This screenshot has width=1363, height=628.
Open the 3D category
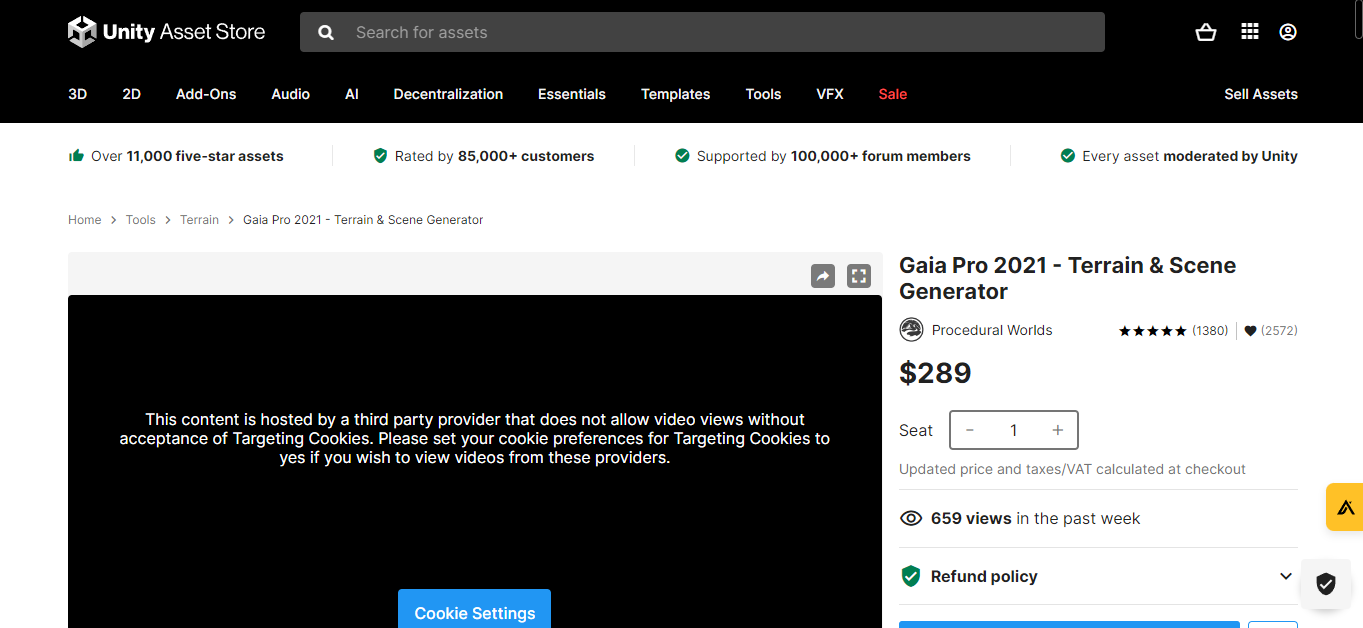(78, 94)
